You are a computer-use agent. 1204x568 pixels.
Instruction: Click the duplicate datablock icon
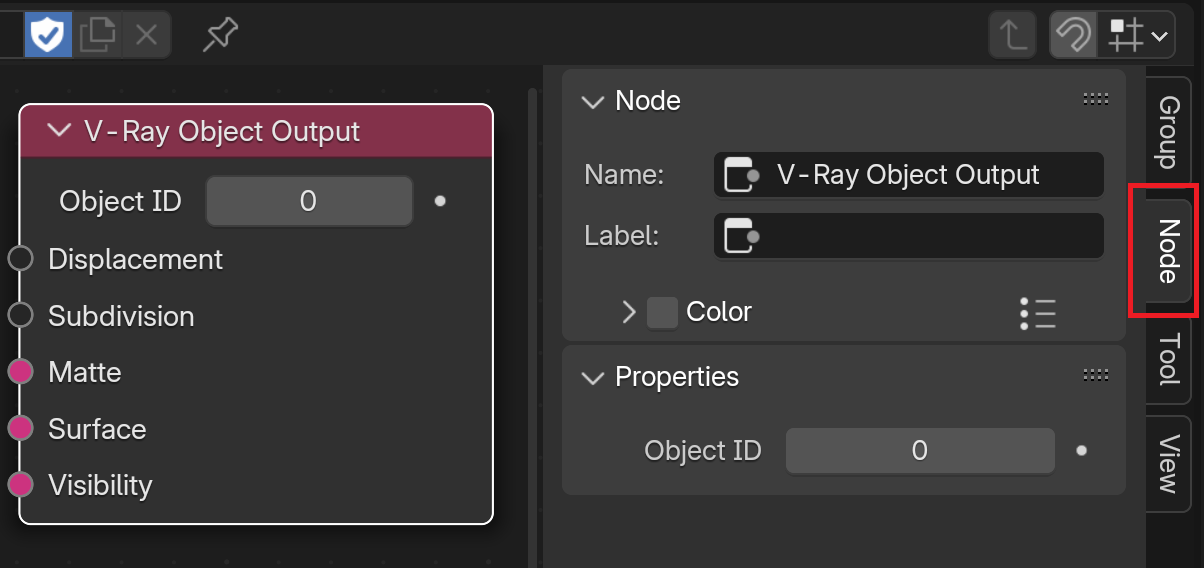[97, 35]
